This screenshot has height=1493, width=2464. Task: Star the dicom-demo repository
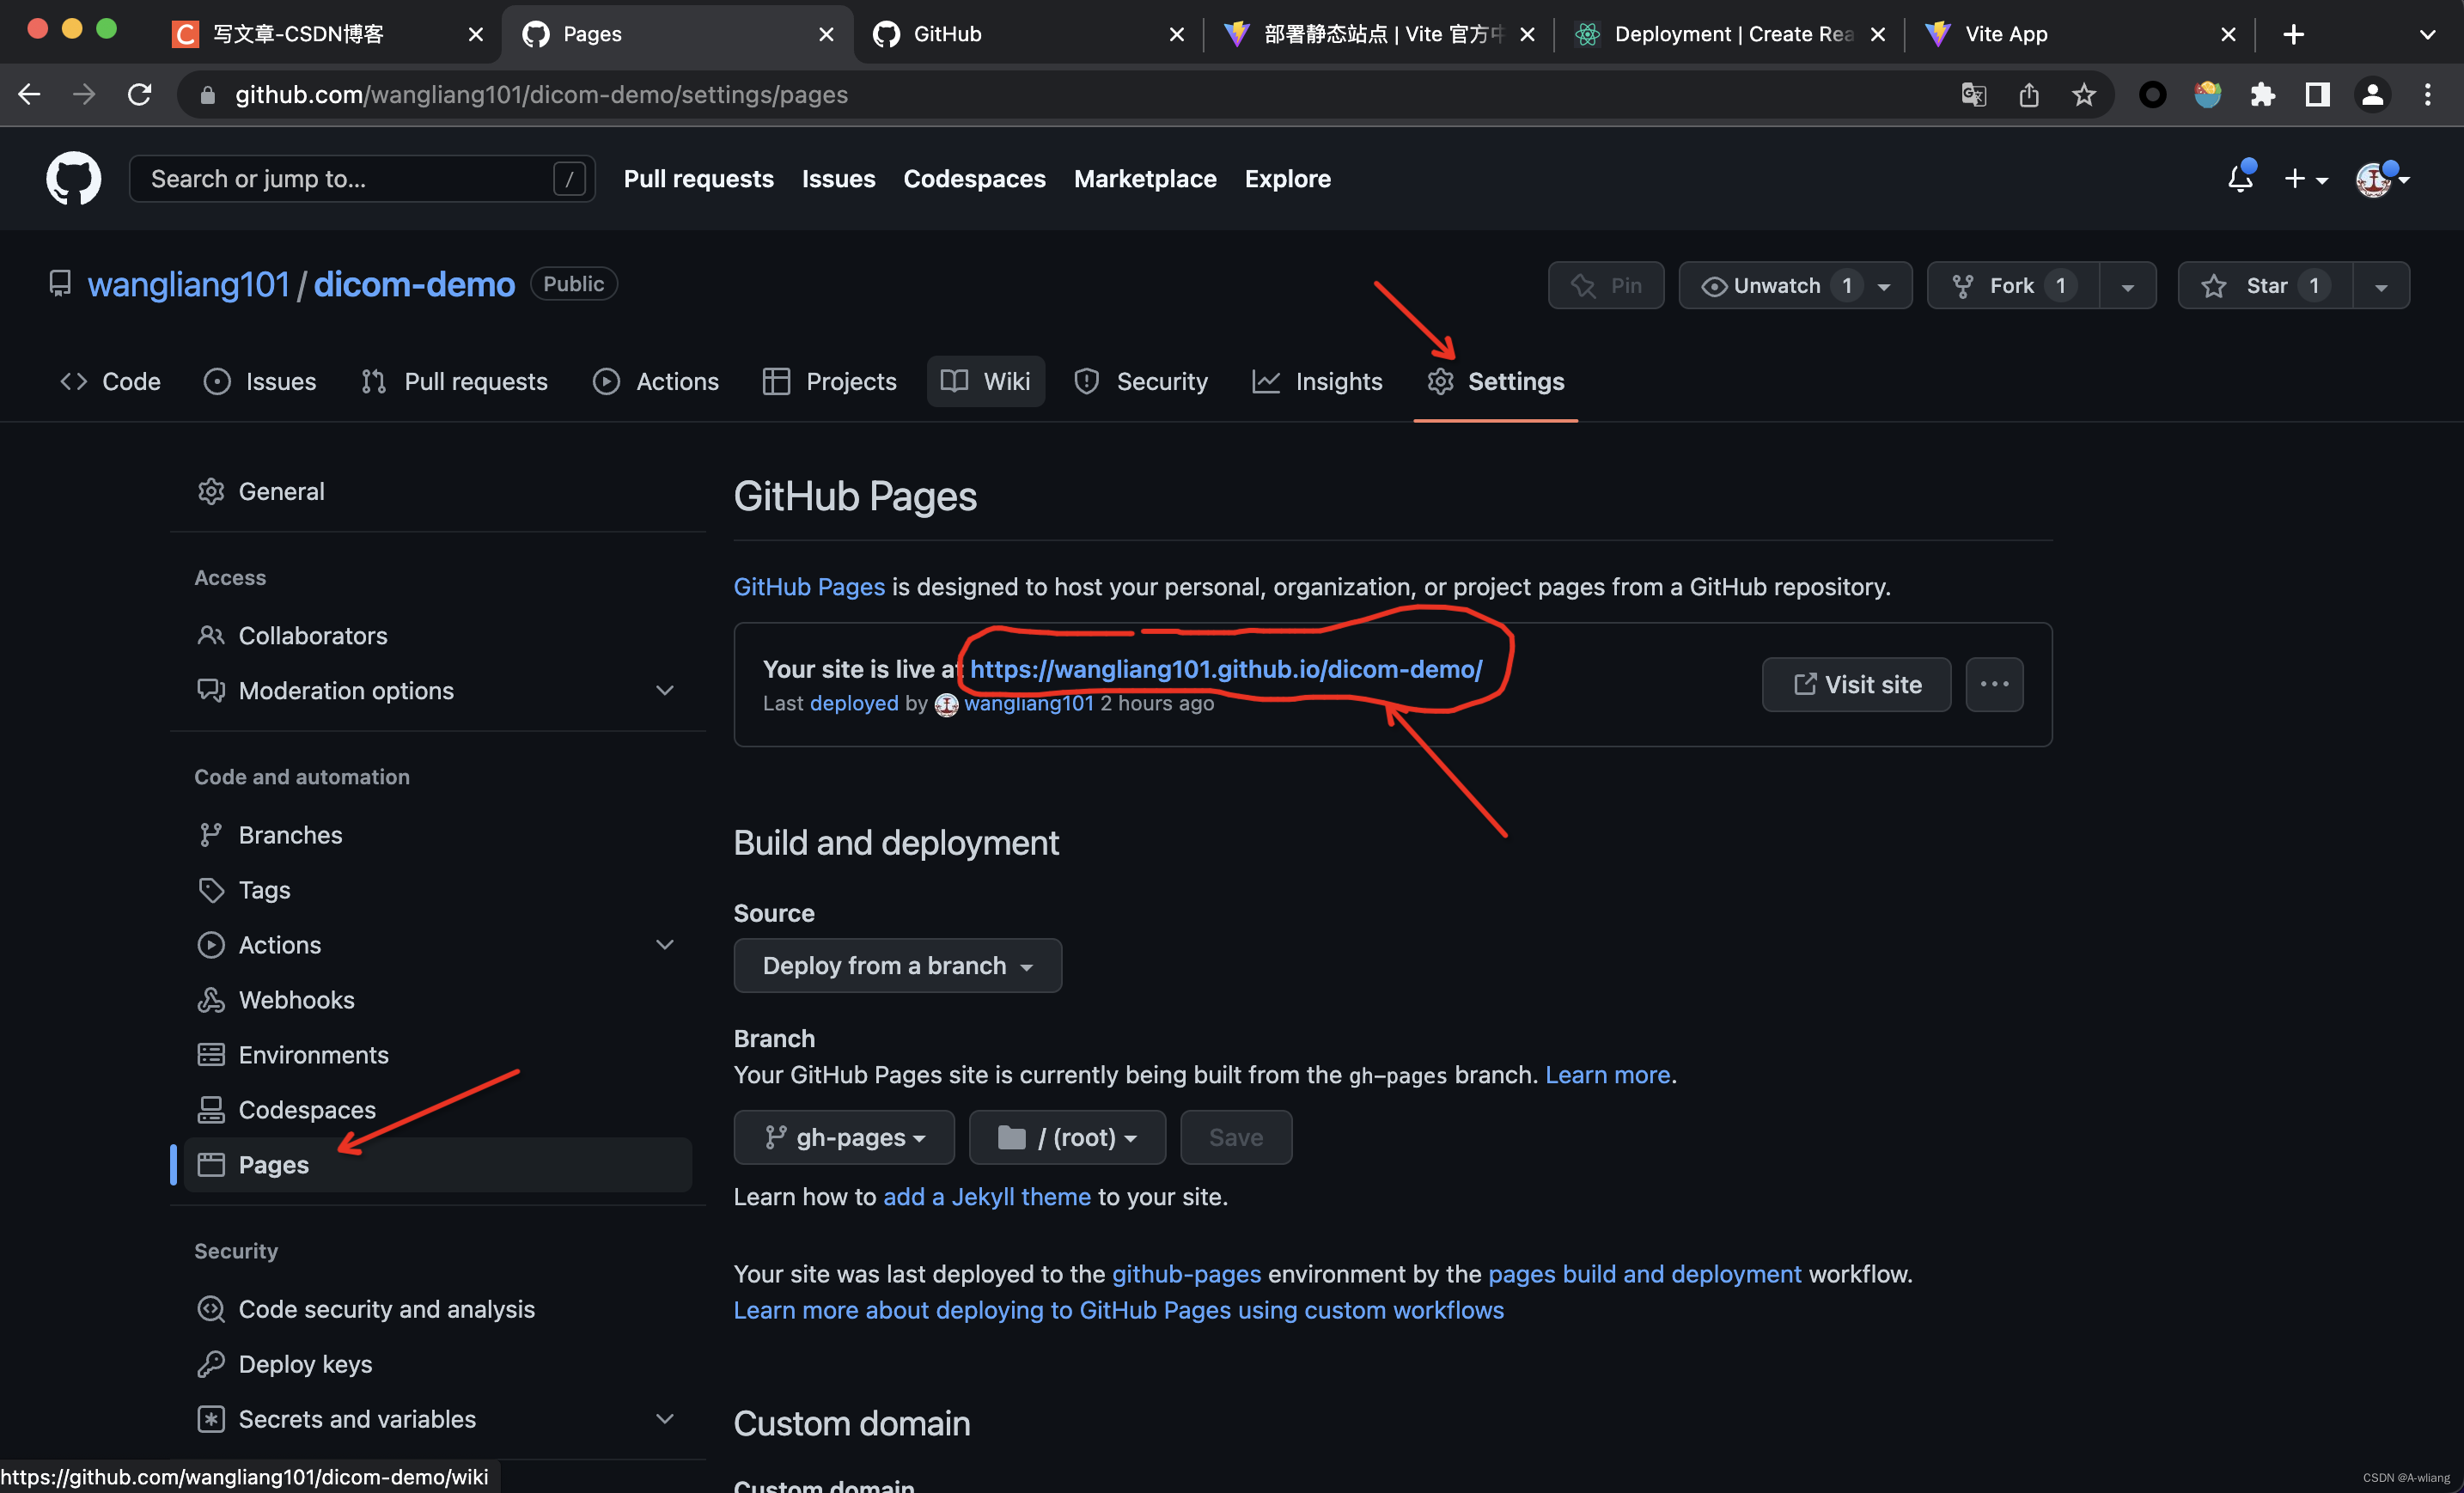[x=2265, y=286]
